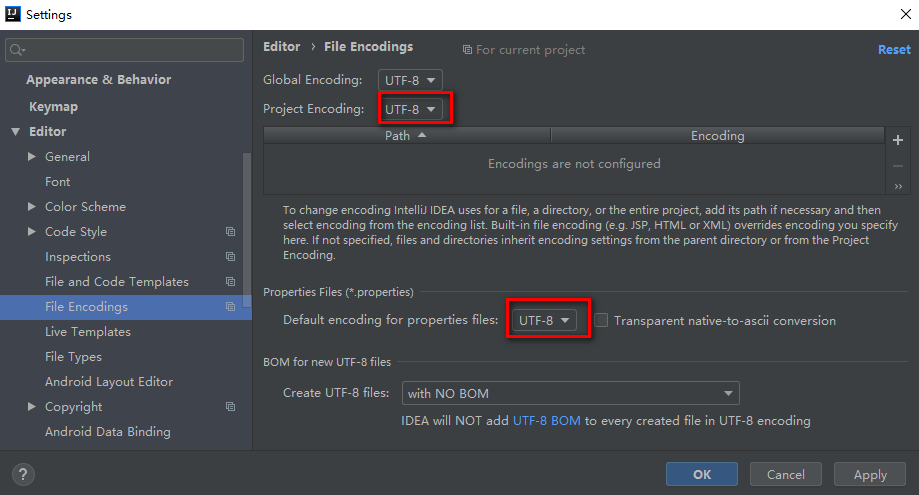Enable Transparent native-to-ascii conversion checkbox

(x=601, y=320)
